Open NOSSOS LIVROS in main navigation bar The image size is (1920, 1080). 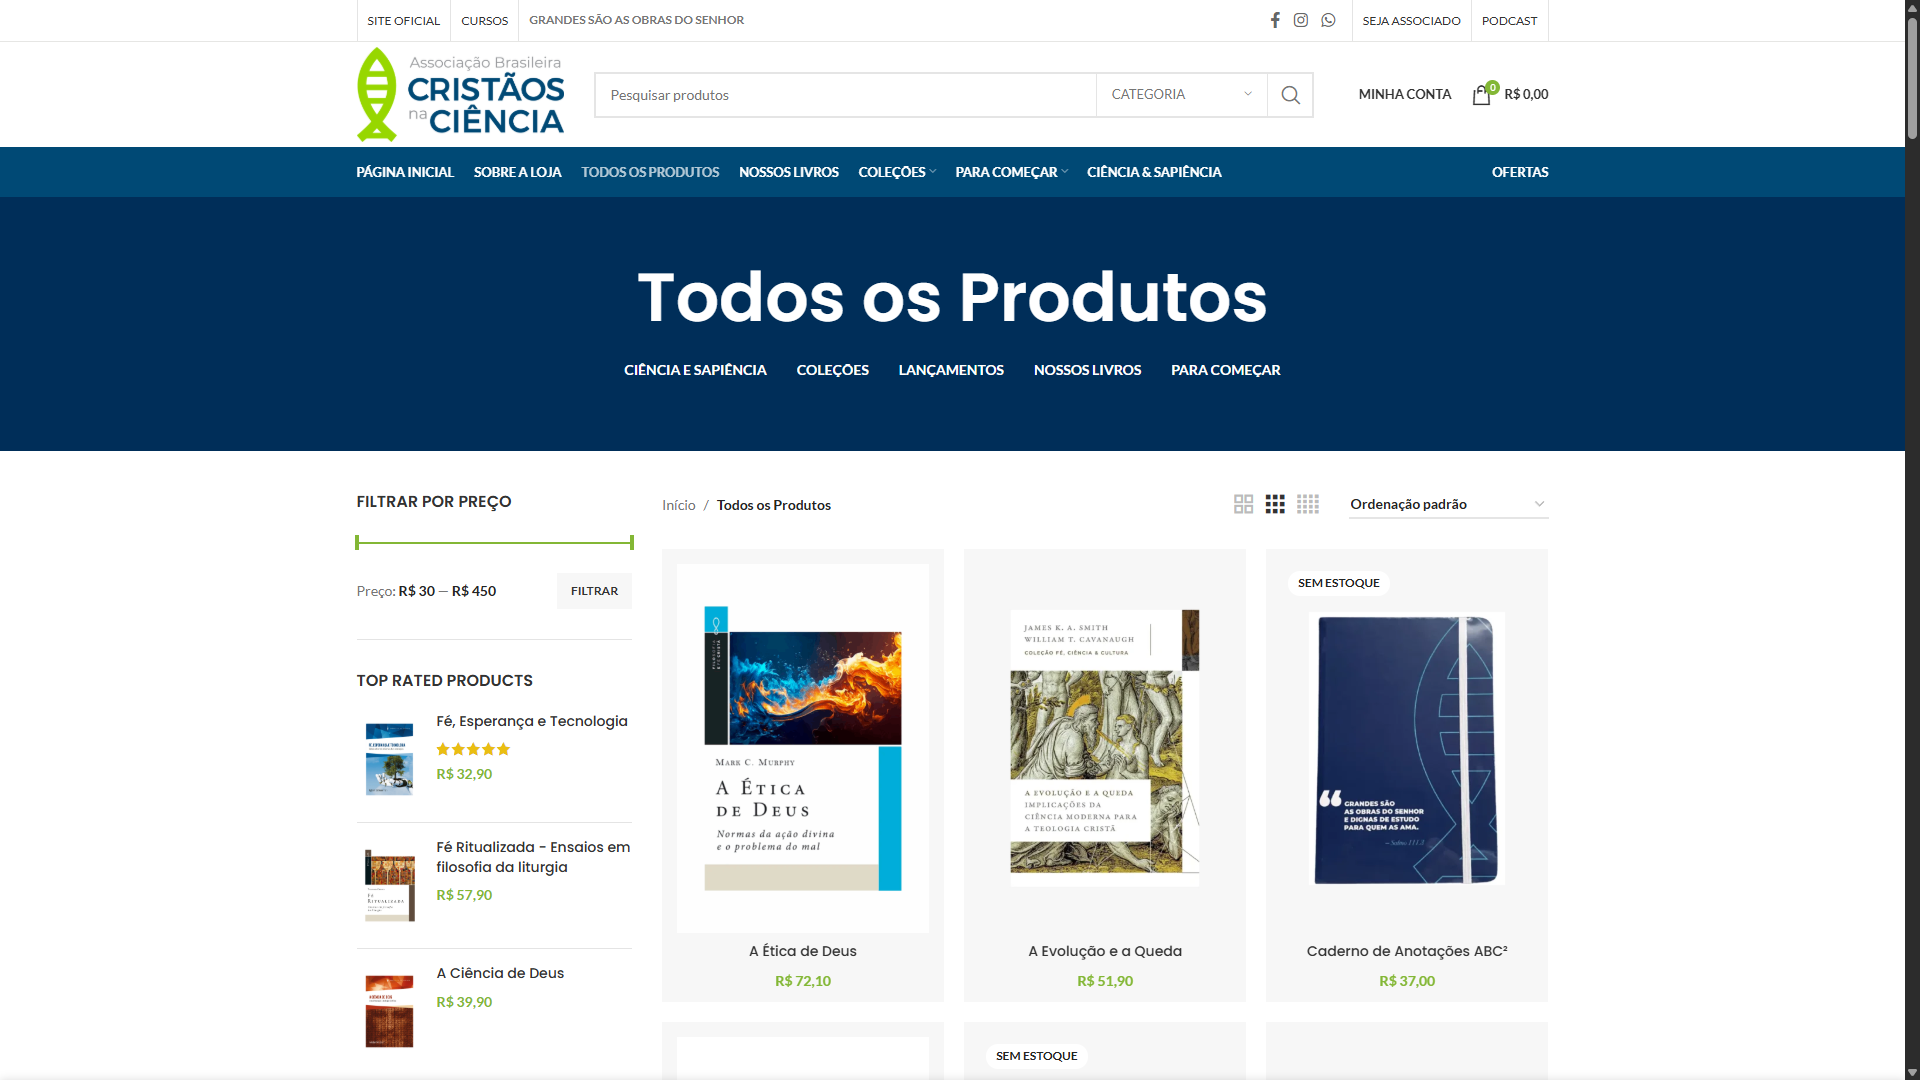pyautogui.click(x=789, y=172)
